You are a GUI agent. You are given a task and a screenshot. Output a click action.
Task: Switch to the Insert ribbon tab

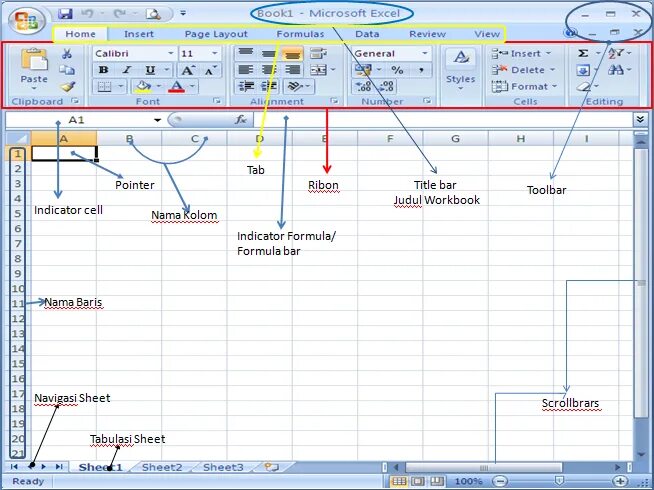(139, 34)
